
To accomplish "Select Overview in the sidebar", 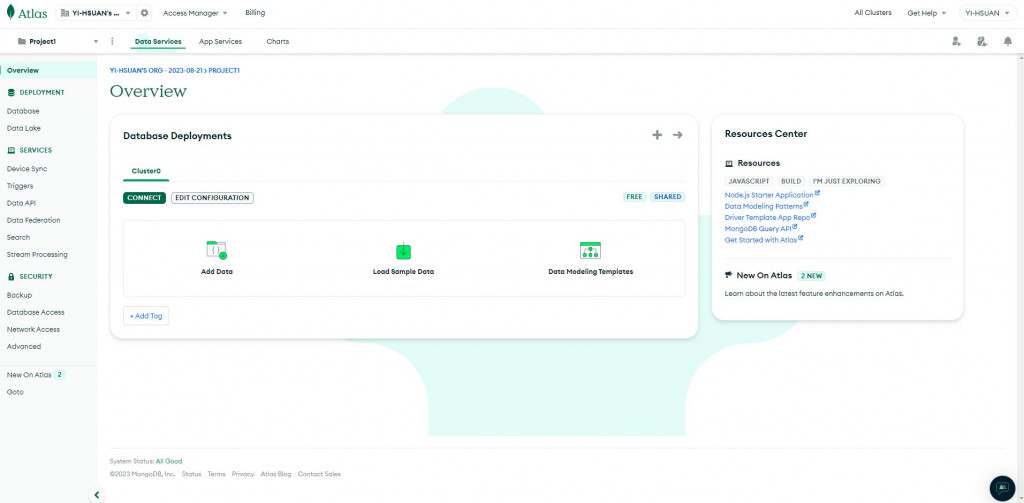I will [x=48, y=71].
